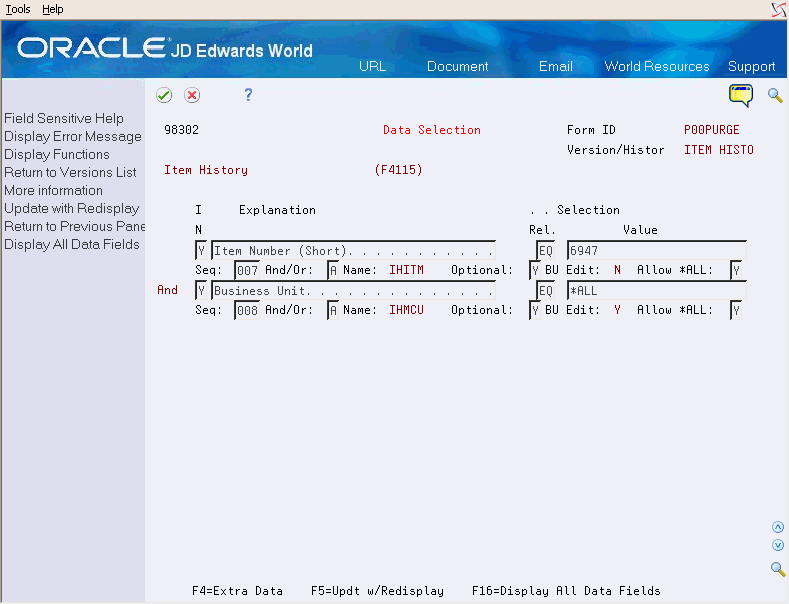Click the IHMCU field name
This screenshot has width=789, height=604.
pos(406,310)
